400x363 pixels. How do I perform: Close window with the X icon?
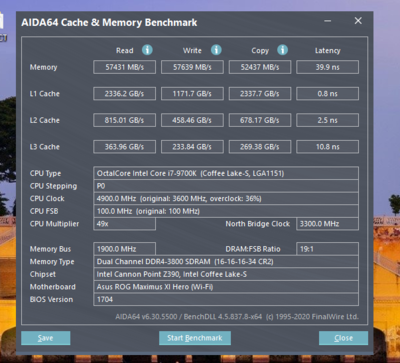358,21
